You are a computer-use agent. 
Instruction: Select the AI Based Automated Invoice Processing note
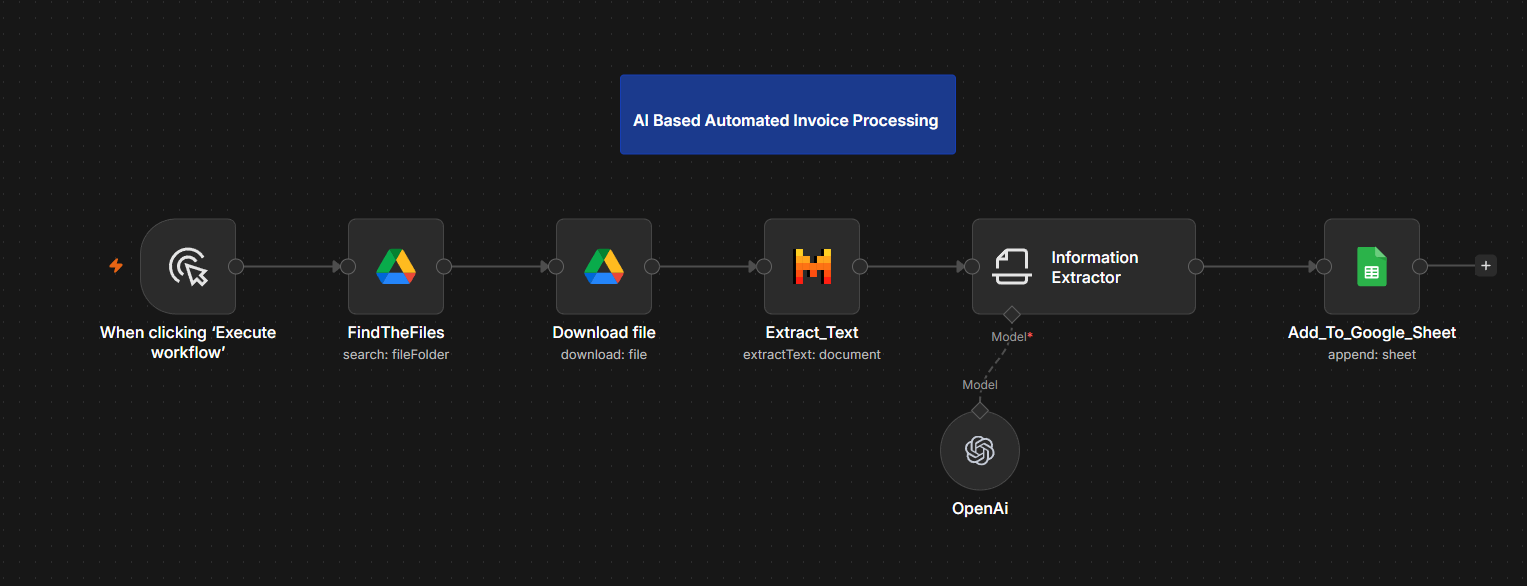[788, 114]
